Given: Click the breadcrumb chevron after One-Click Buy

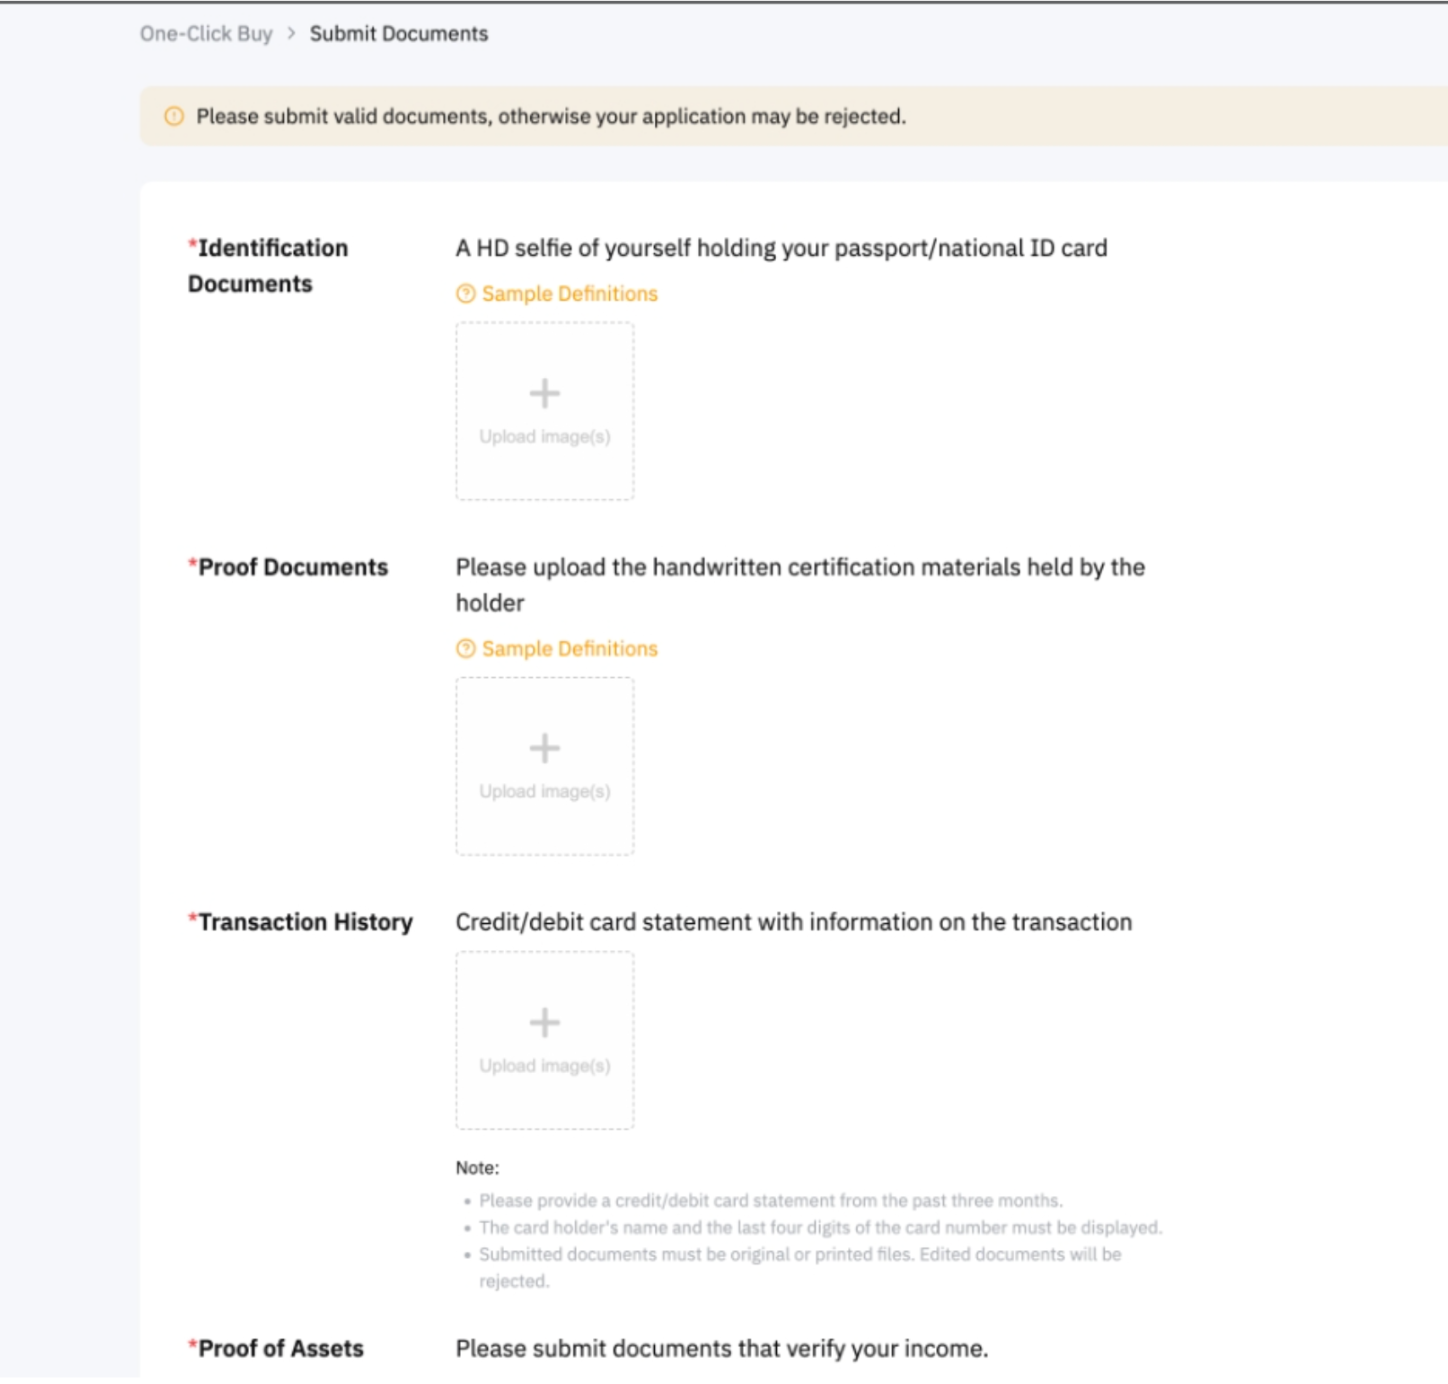Looking at the screenshot, I should (x=291, y=34).
